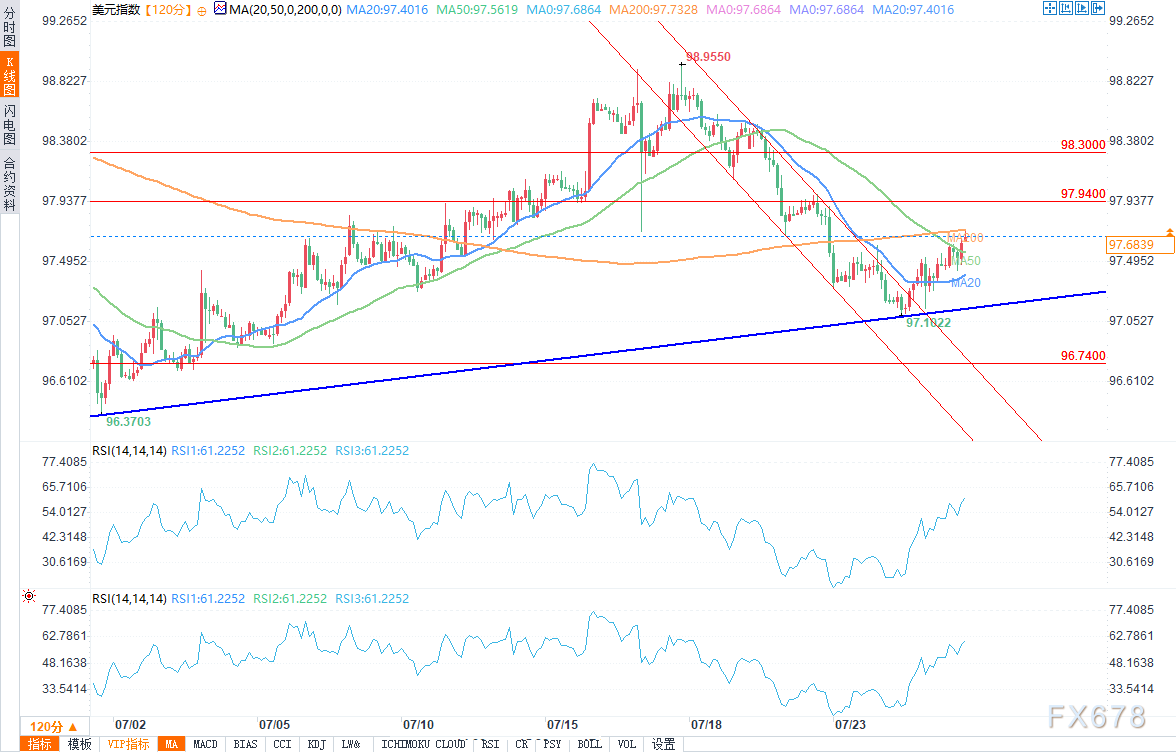
Task: Select the 指标 tab in bottom bar
Action: point(40,744)
